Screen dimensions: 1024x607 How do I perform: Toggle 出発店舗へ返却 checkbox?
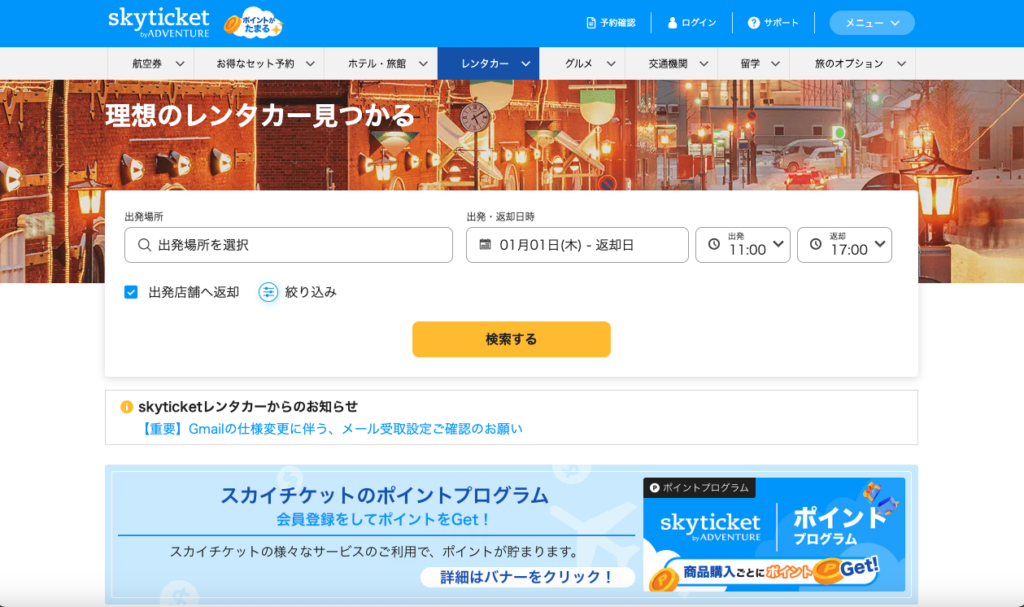pos(131,292)
